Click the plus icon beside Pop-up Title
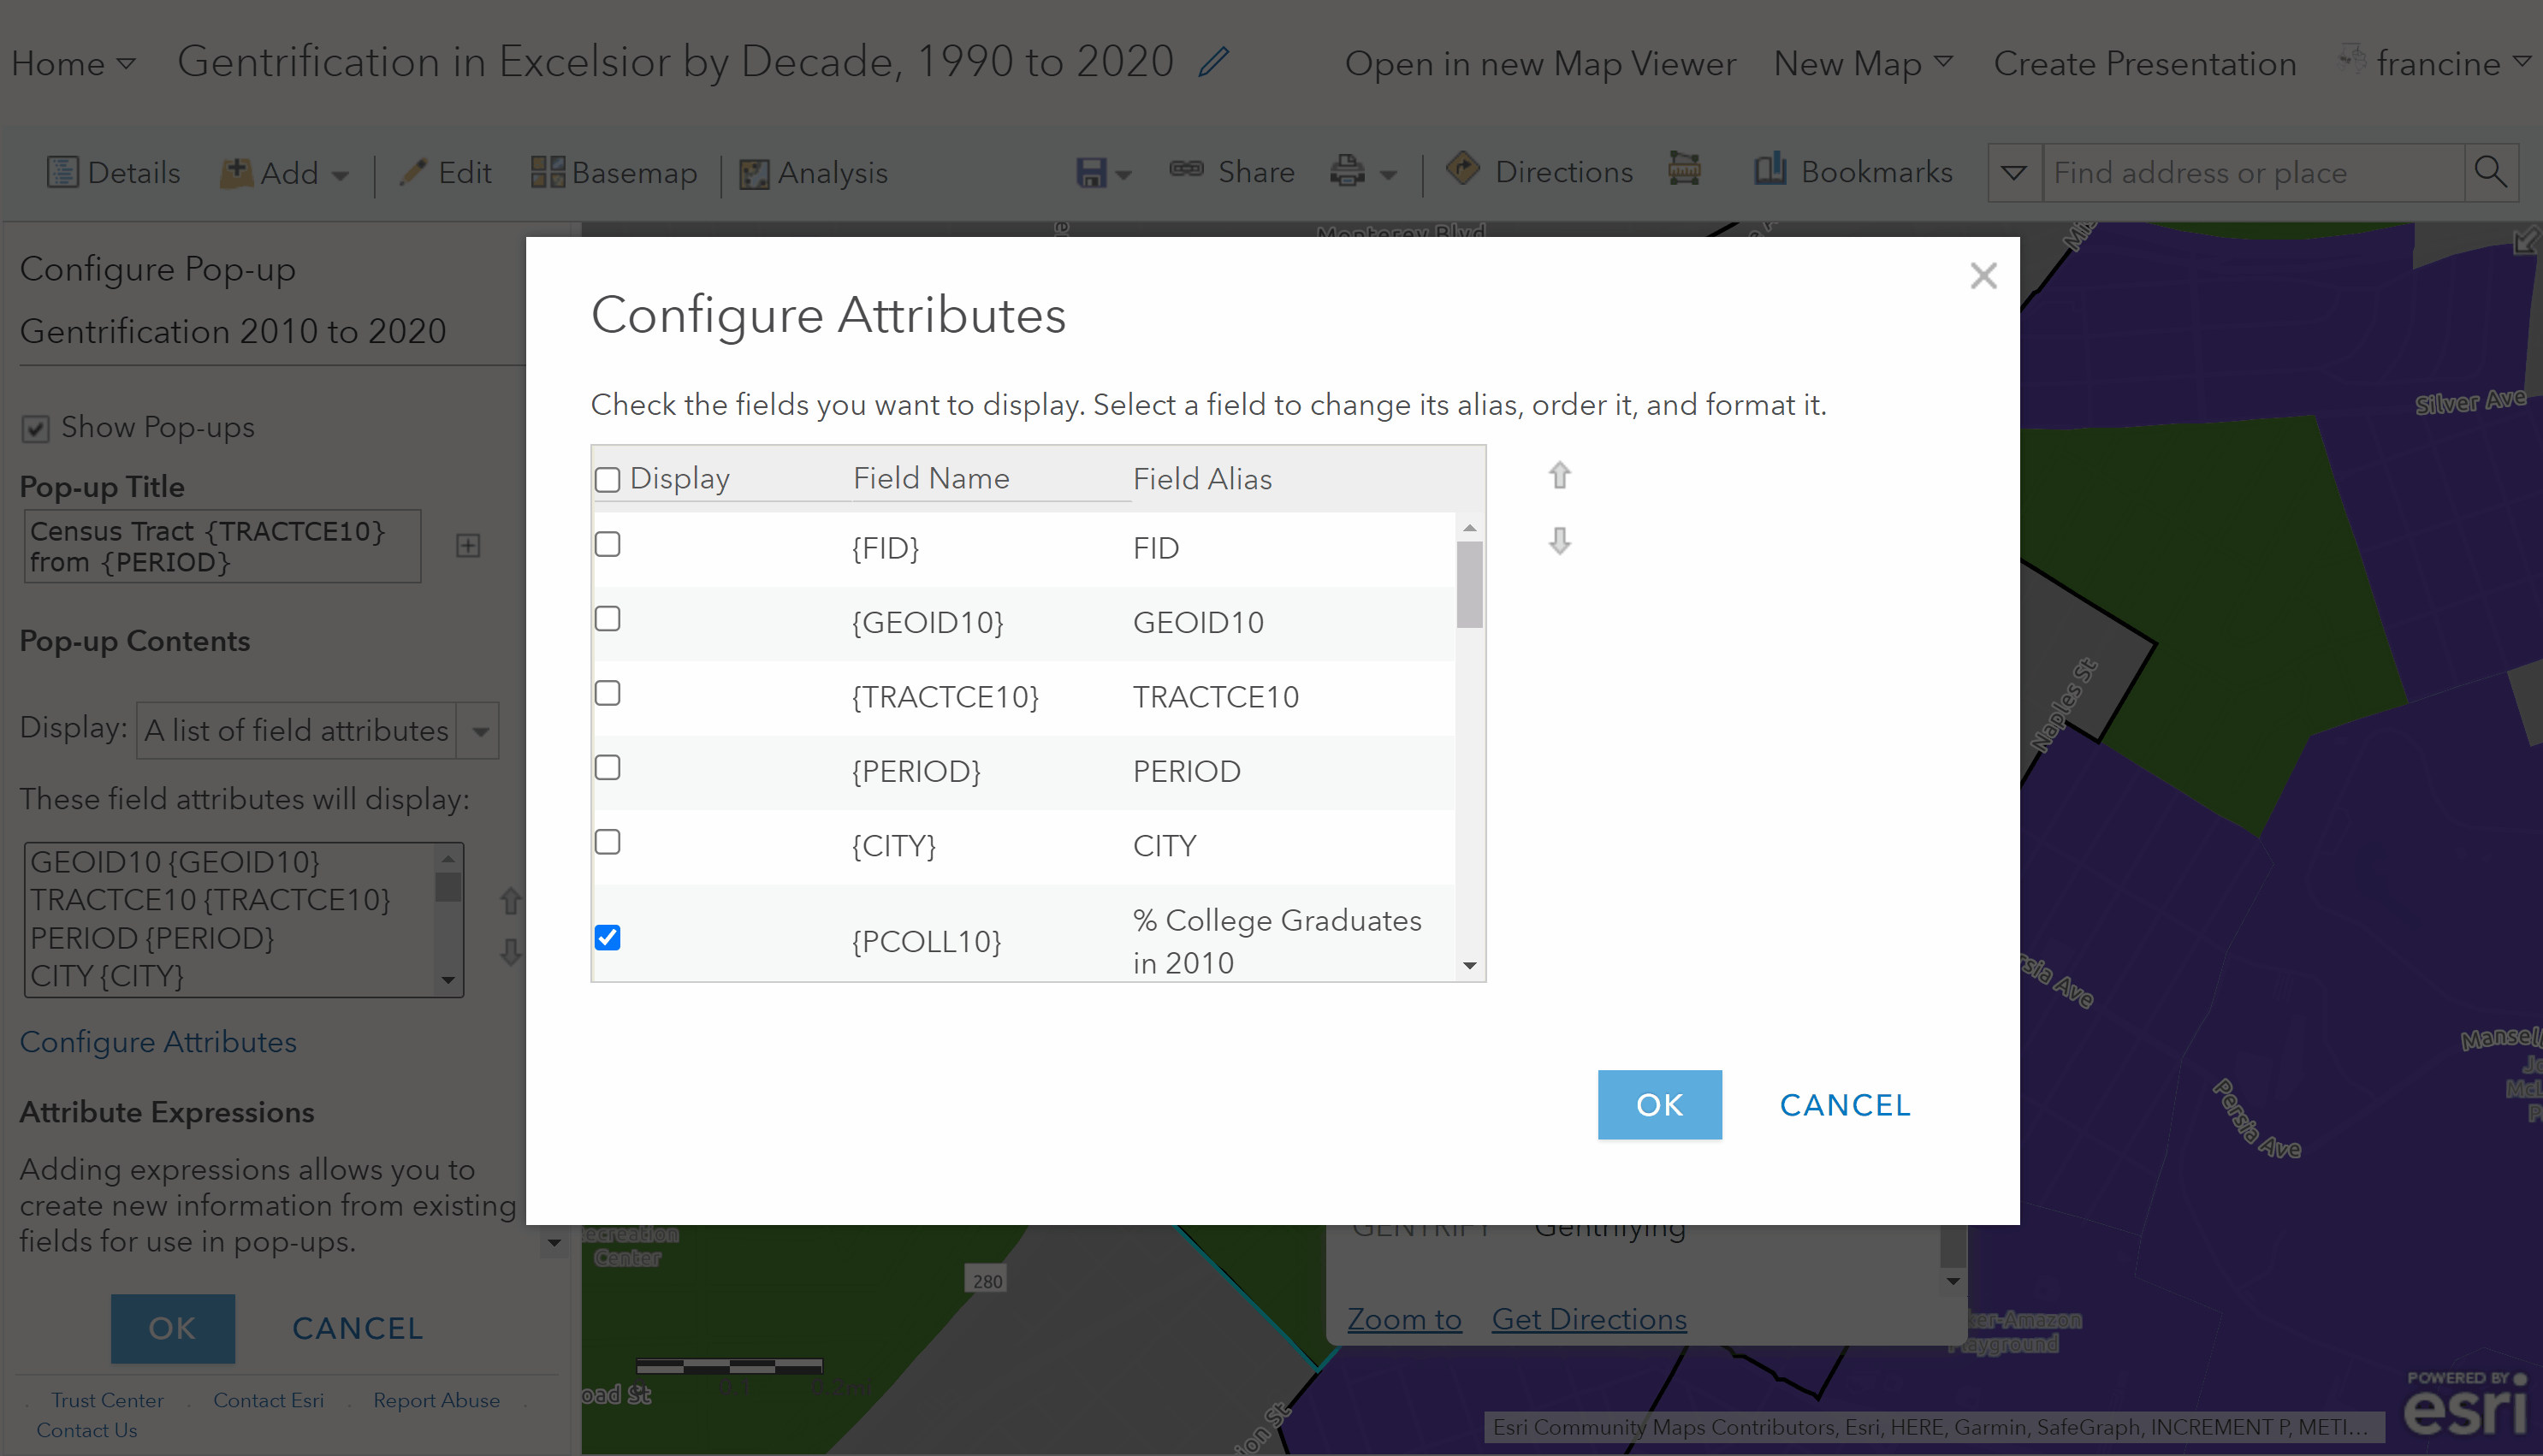 (x=468, y=546)
